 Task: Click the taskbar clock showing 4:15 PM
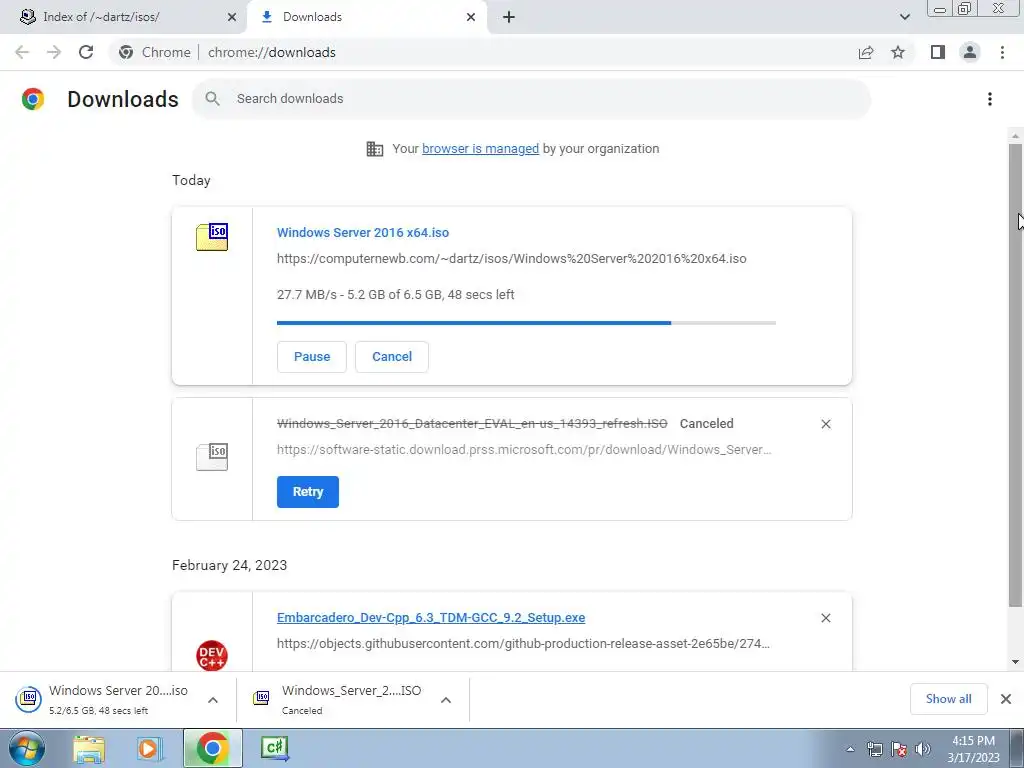click(x=974, y=748)
